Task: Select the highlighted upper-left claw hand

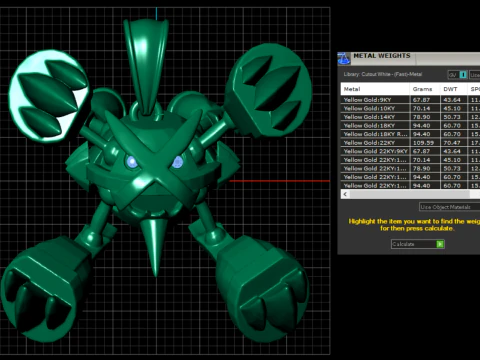Action: pos(50,96)
